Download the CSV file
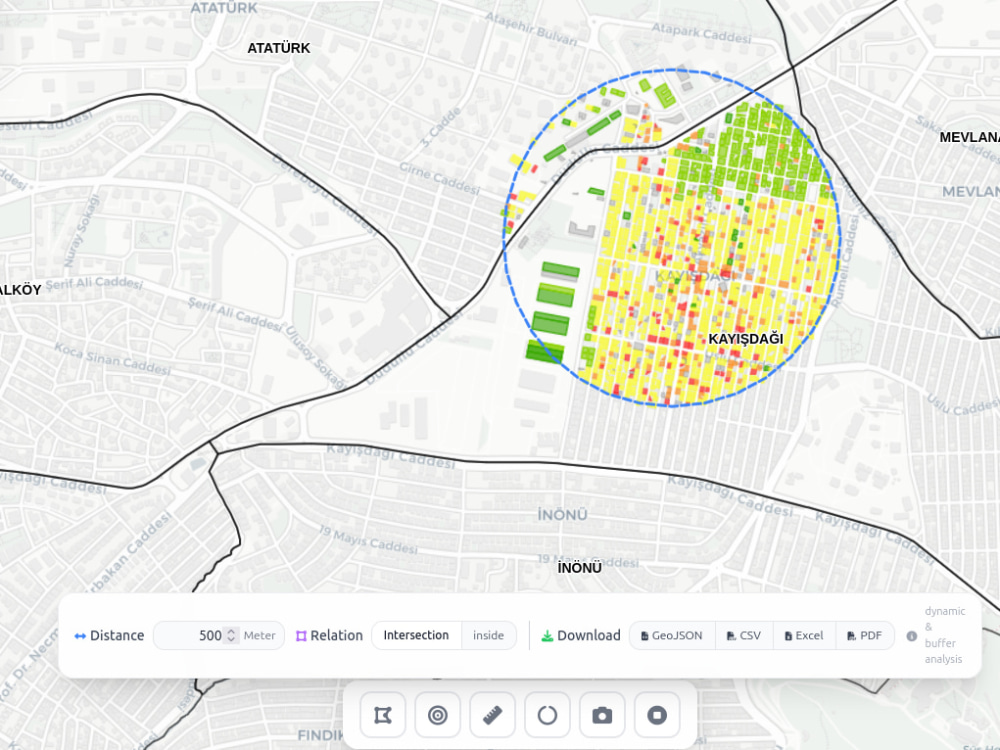1000x750 pixels. pos(745,635)
